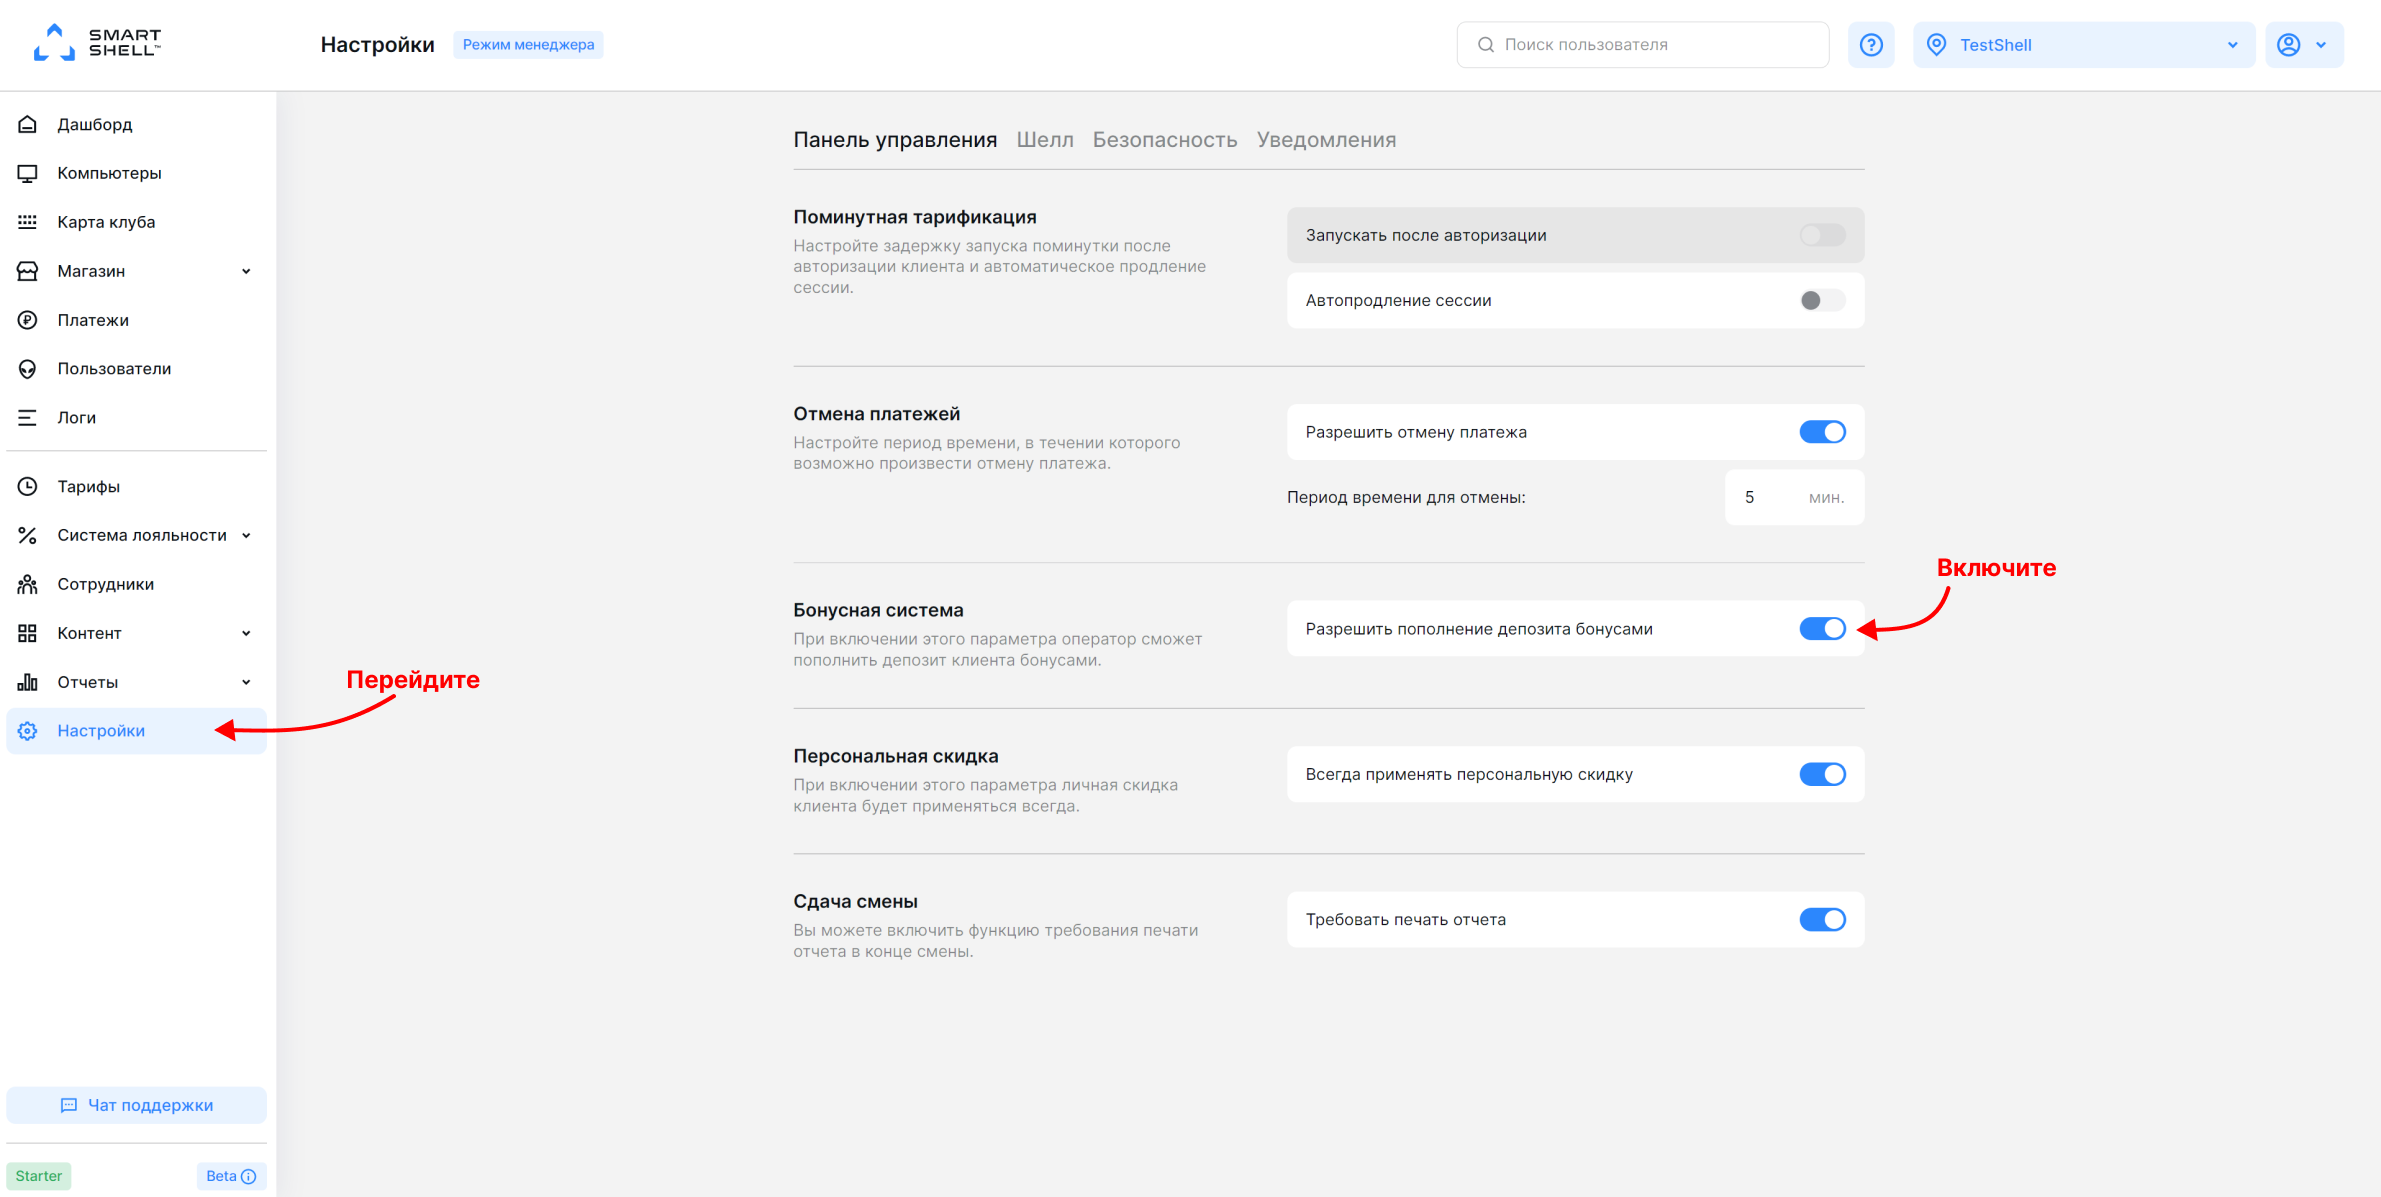
Task: Click the cancellation period minutes field
Action: click(x=1794, y=497)
